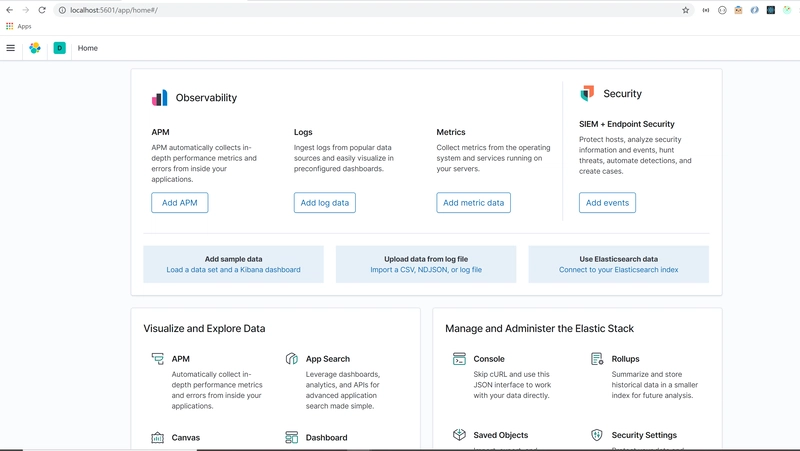This screenshot has height=451, width=800.
Task: Click the Observability bar chart icon
Action: (x=160, y=97)
